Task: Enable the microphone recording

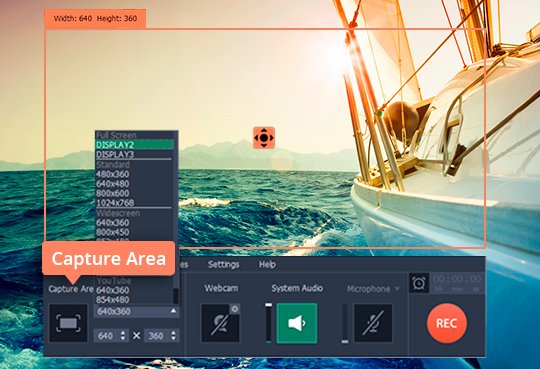Action: 373,323
